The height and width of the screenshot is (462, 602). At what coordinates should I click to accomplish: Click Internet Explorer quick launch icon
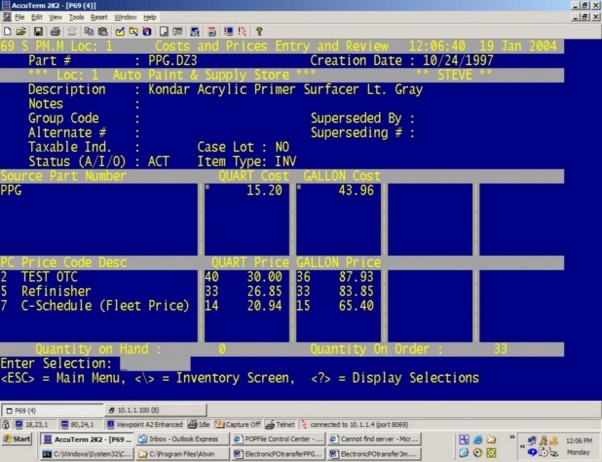click(x=478, y=439)
